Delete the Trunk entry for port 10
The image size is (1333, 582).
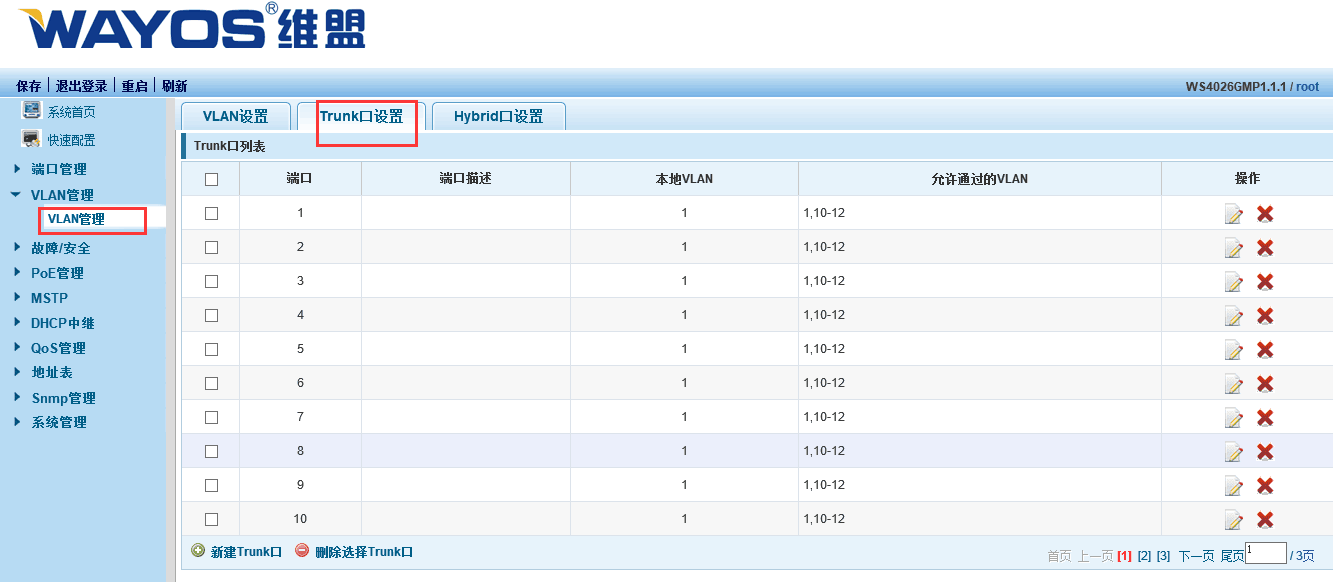pyautogui.click(x=1265, y=520)
